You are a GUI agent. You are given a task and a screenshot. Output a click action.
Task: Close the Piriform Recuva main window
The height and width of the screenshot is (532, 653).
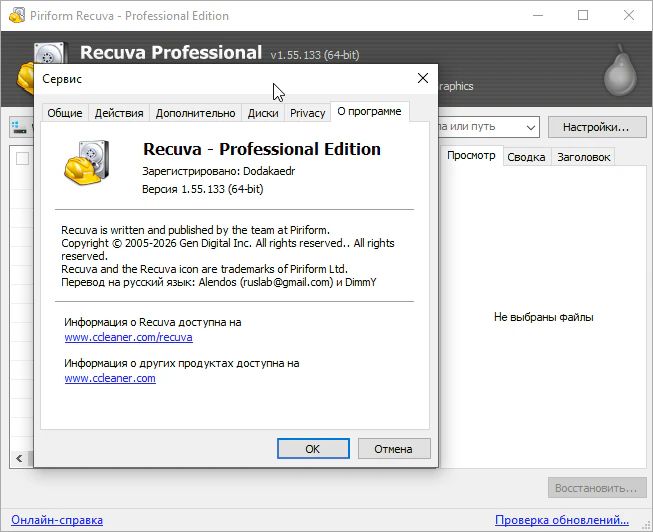(629, 15)
